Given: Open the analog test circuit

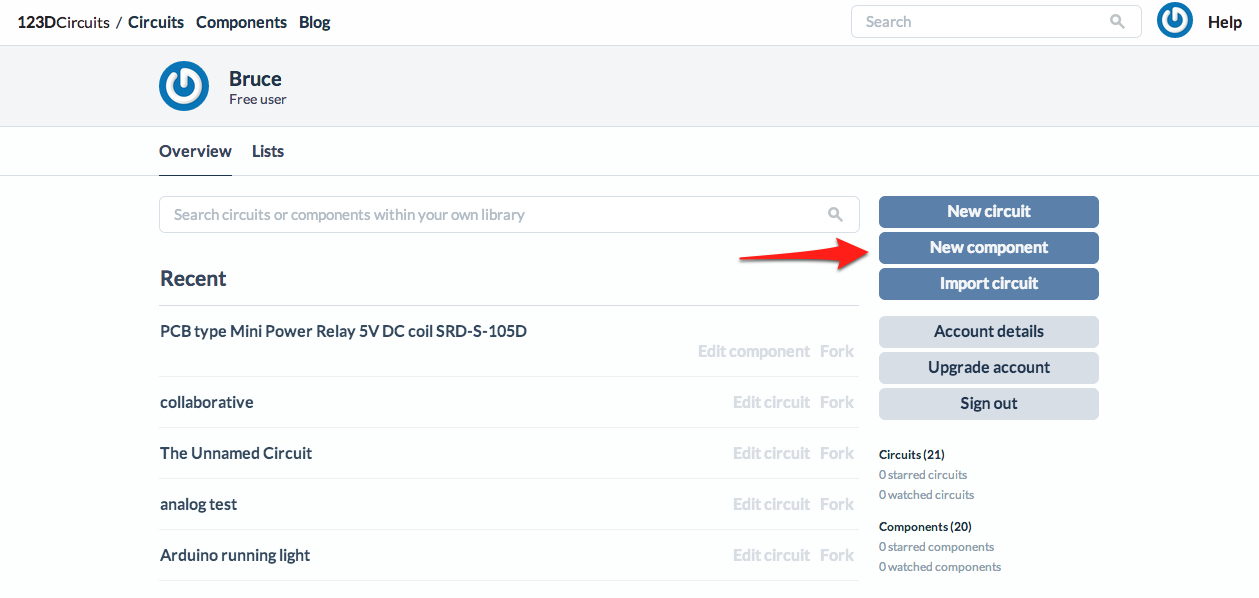Looking at the screenshot, I should [x=198, y=504].
